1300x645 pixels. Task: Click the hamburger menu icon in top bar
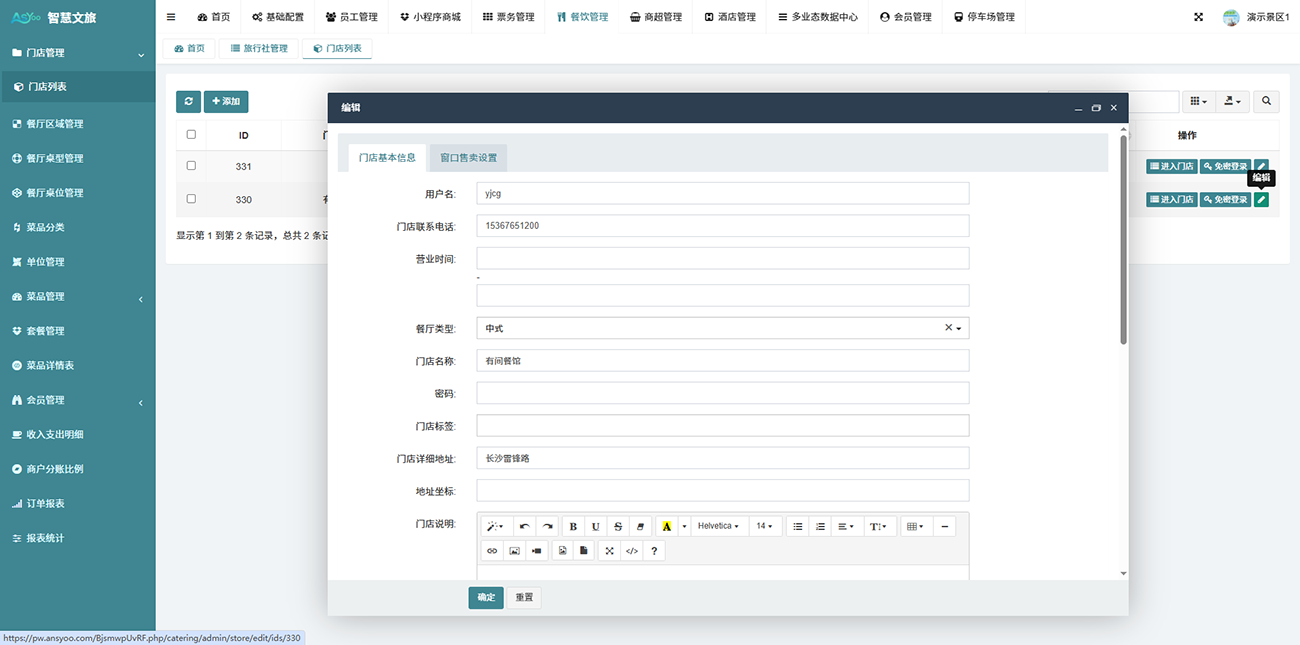tap(171, 17)
